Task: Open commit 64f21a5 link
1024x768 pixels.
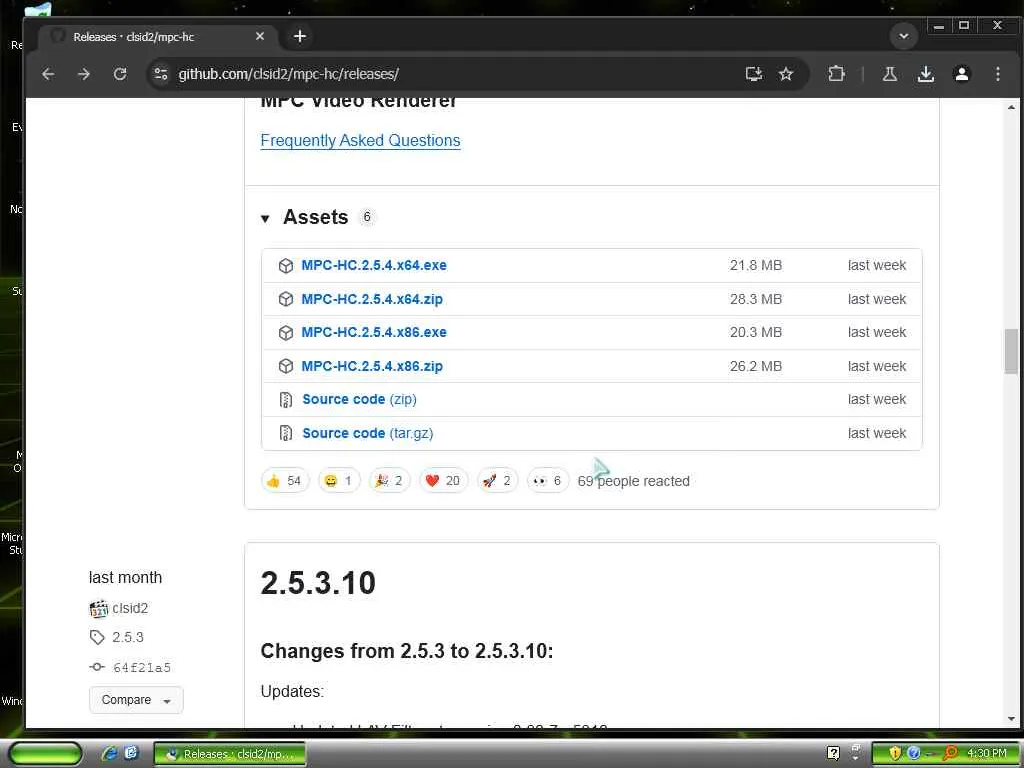Action: (x=142, y=667)
